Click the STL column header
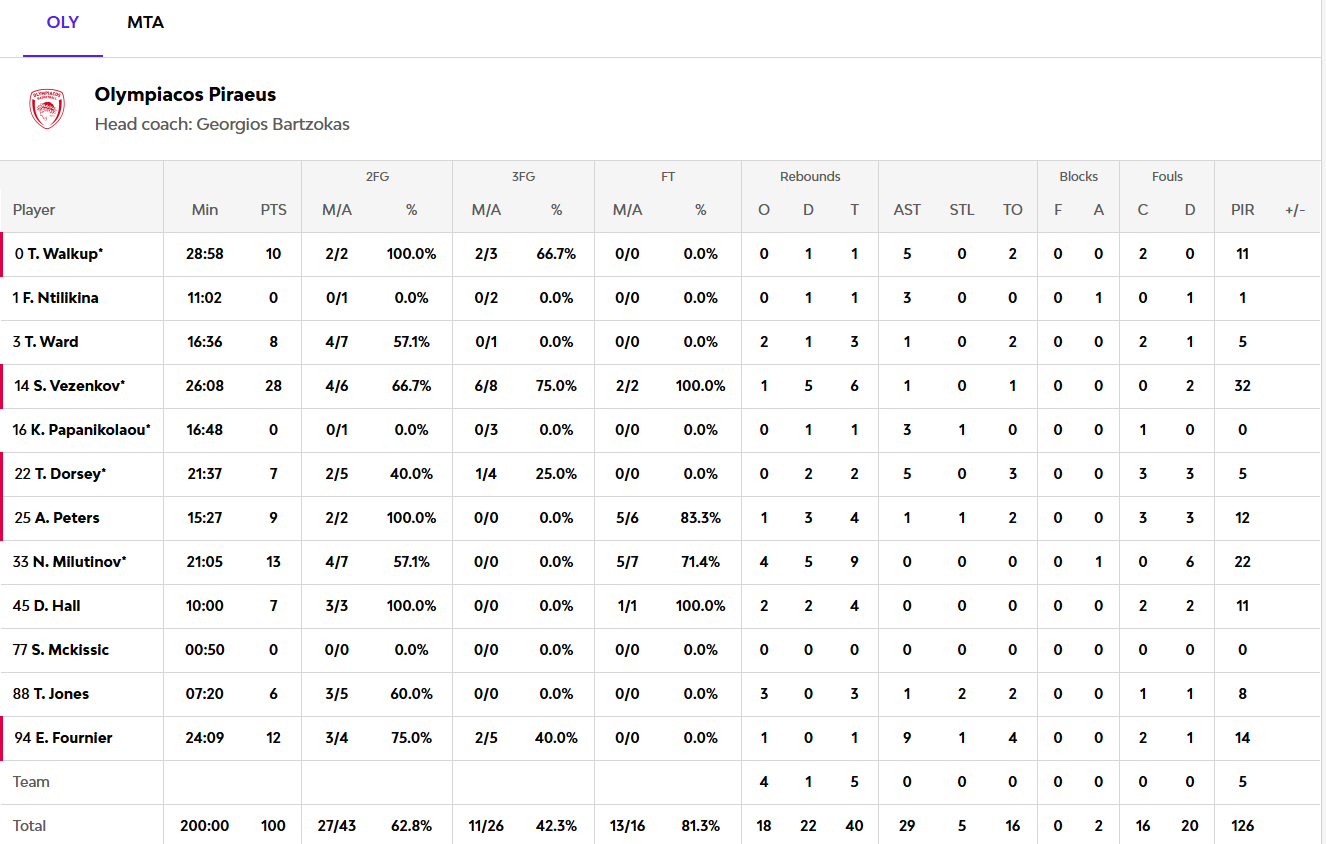This screenshot has width=1326, height=844. (962, 210)
